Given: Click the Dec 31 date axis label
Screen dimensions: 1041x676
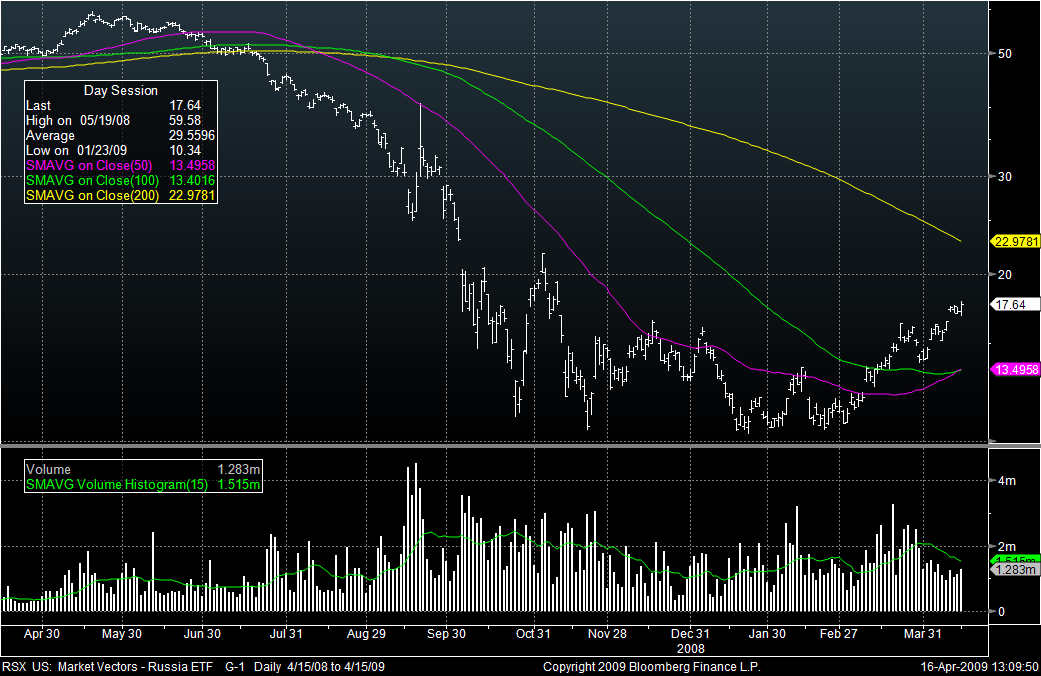Looking at the screenshot, I should click(x=690, y=634).
